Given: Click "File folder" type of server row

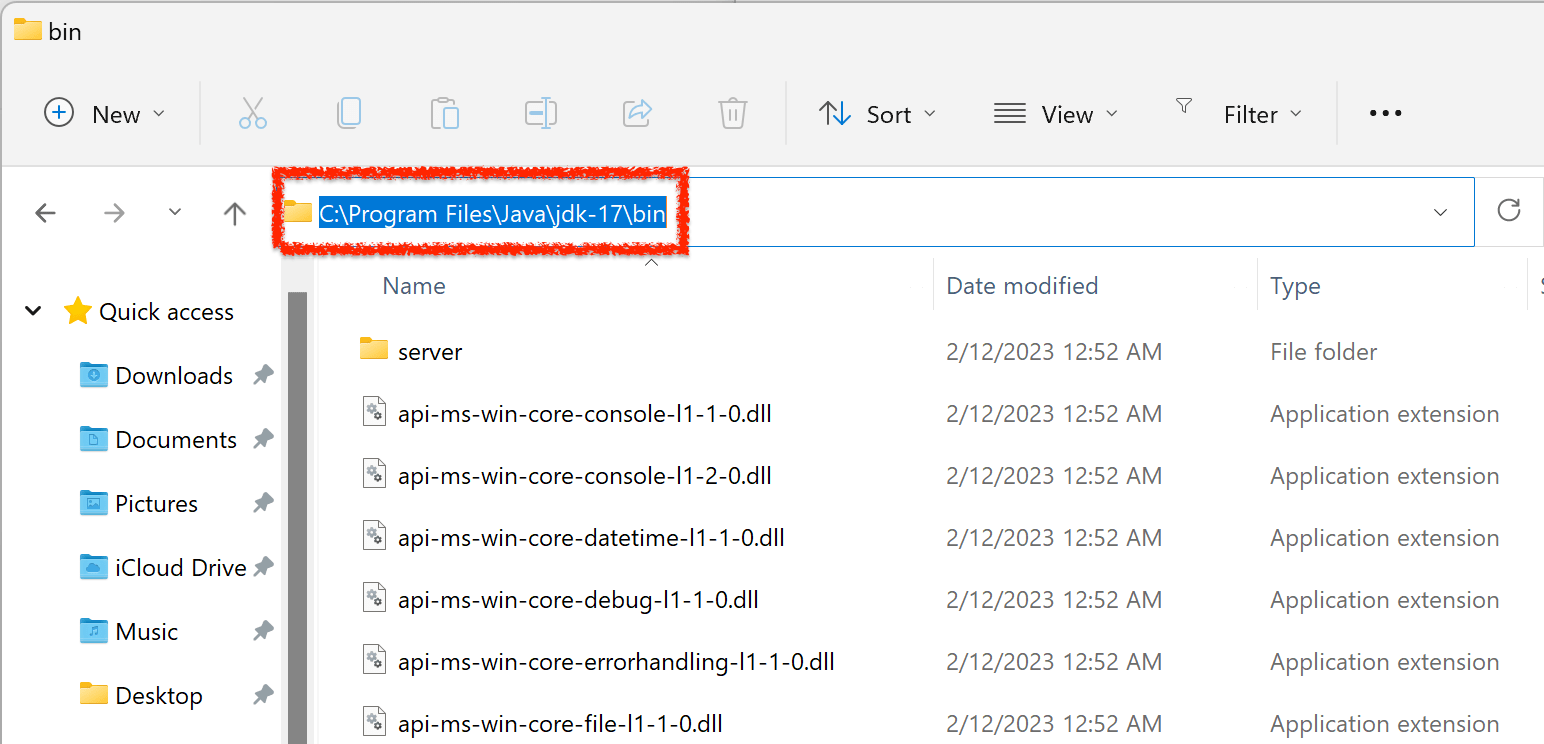Looking at the screenshot, I should coord(1323,352).
